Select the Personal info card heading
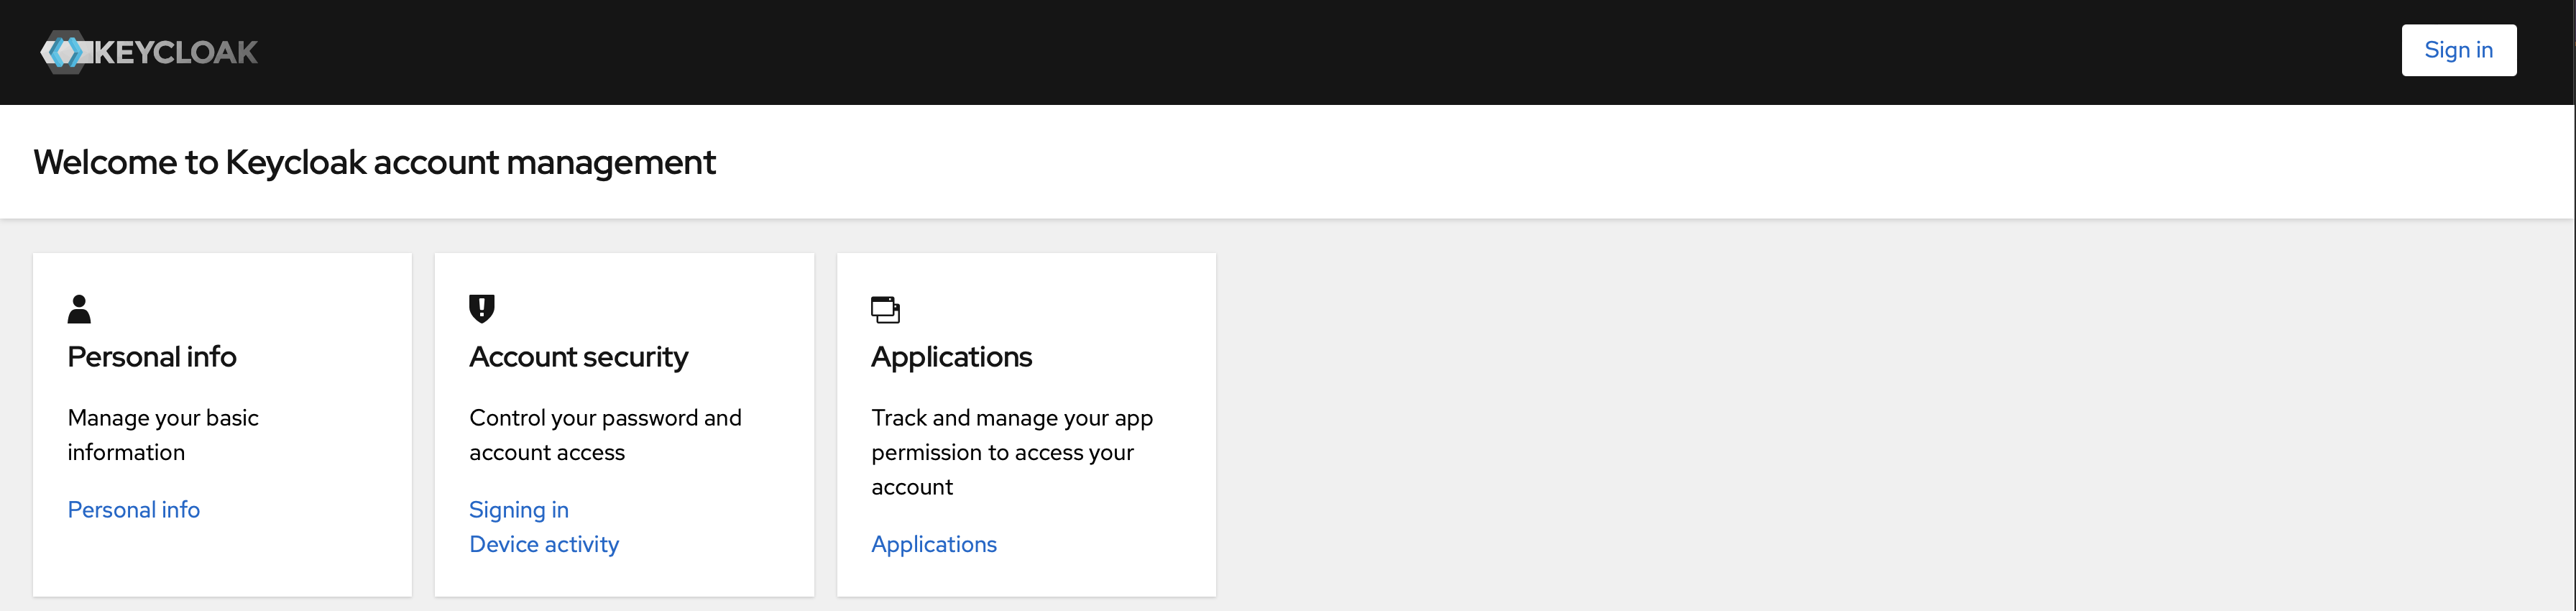This screenshot has height=611, width=2576. [x=152, y=357]
